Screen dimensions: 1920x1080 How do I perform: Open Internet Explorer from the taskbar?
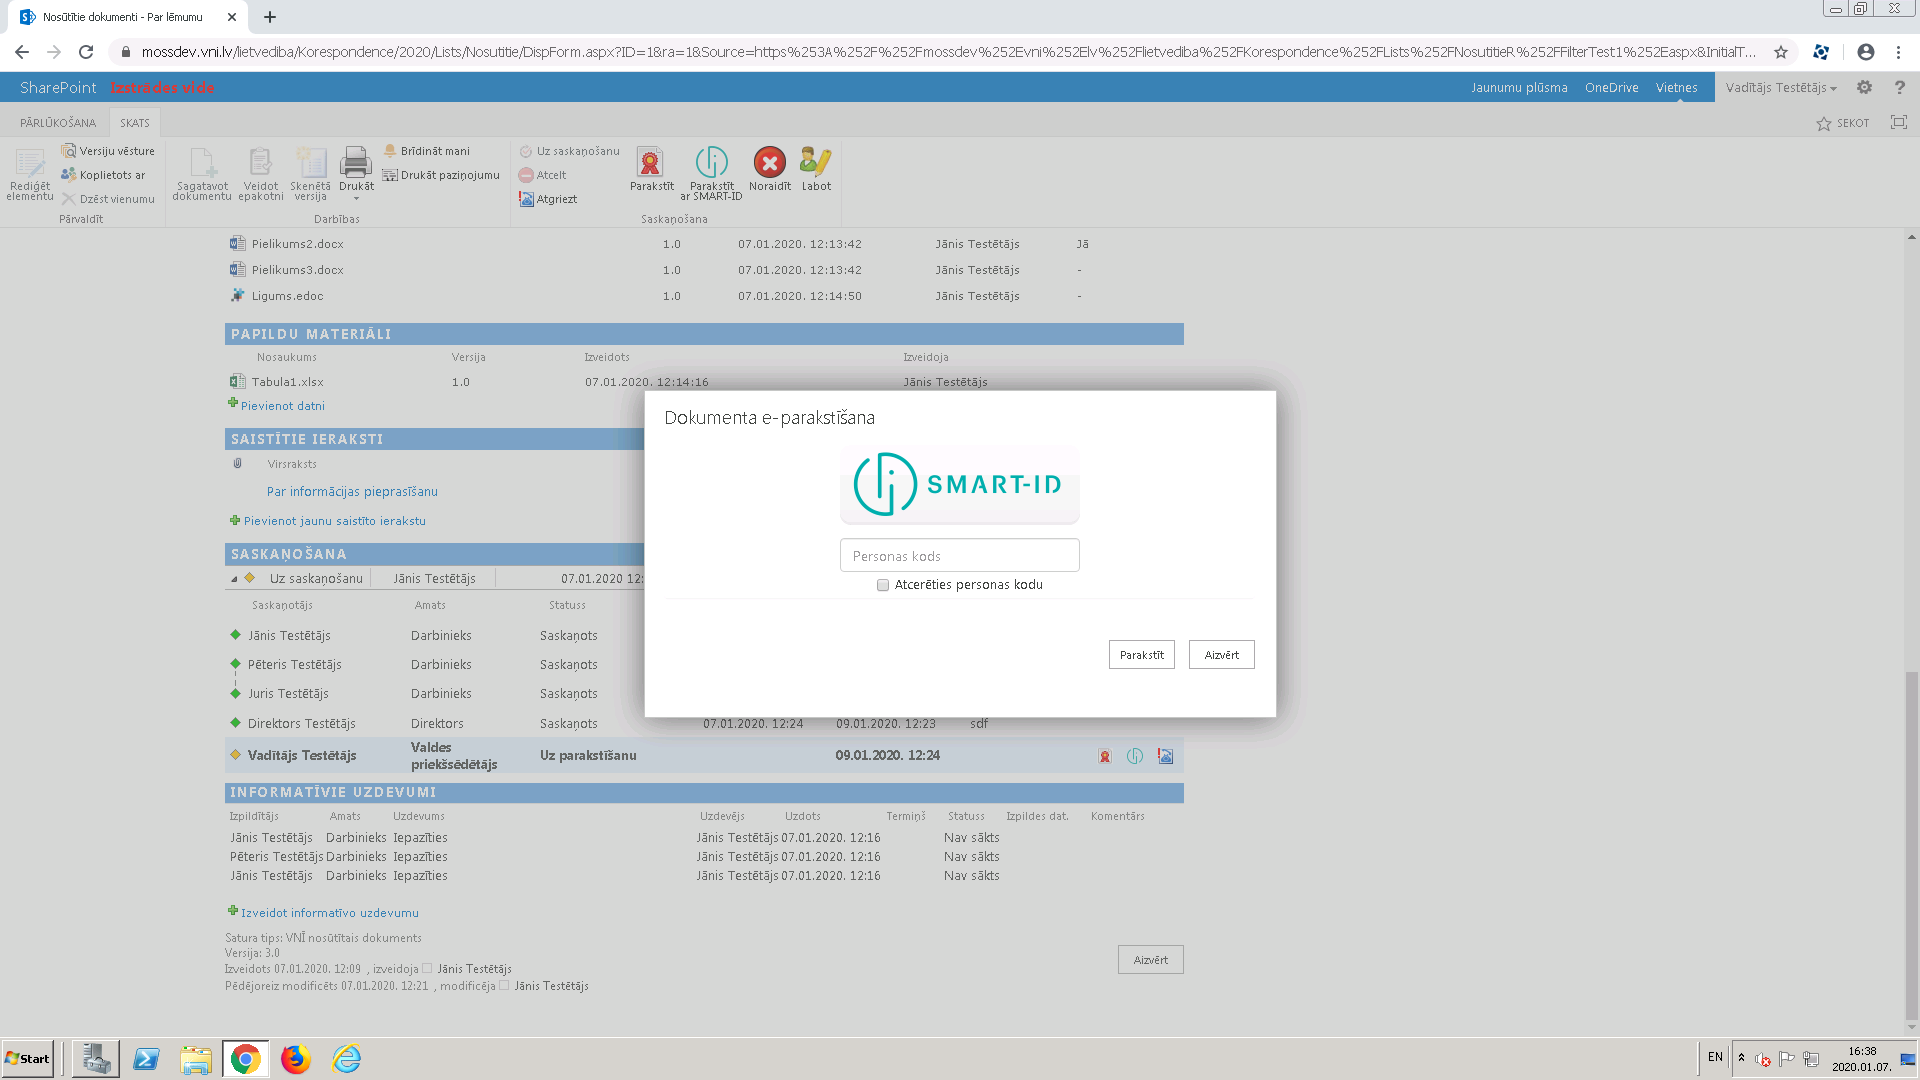click(346, 1058)
